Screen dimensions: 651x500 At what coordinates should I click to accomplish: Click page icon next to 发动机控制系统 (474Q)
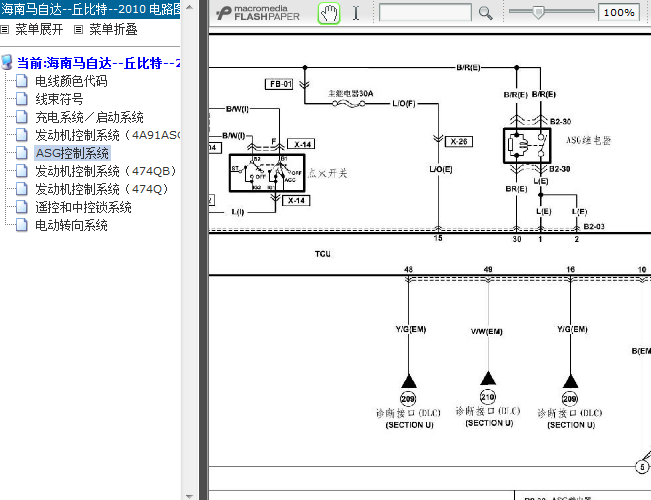click(22, 189)
